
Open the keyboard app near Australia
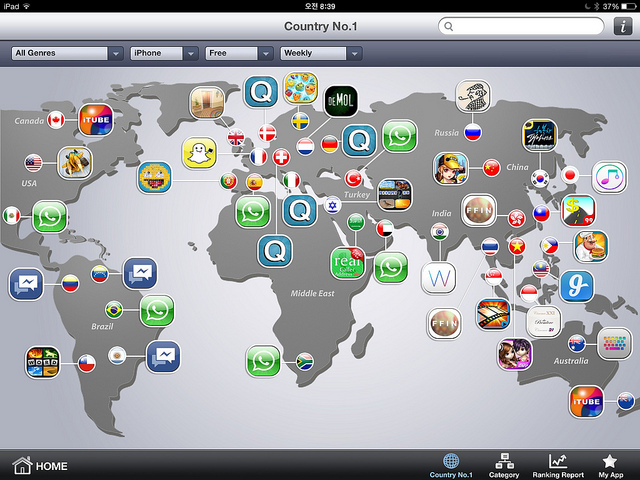coord(615,344)
